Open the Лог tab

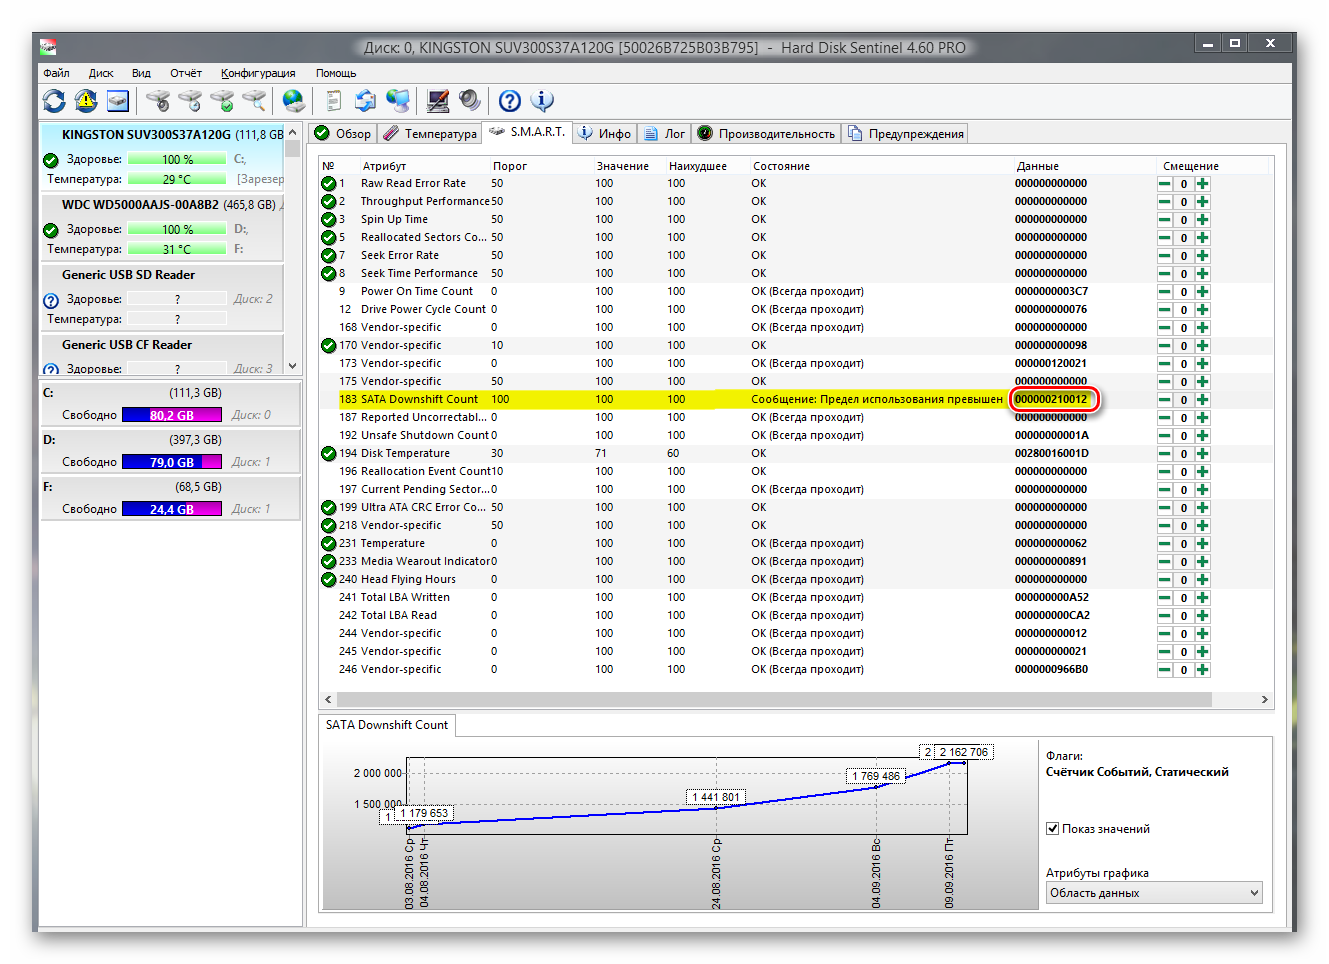[x=665, y=134]
